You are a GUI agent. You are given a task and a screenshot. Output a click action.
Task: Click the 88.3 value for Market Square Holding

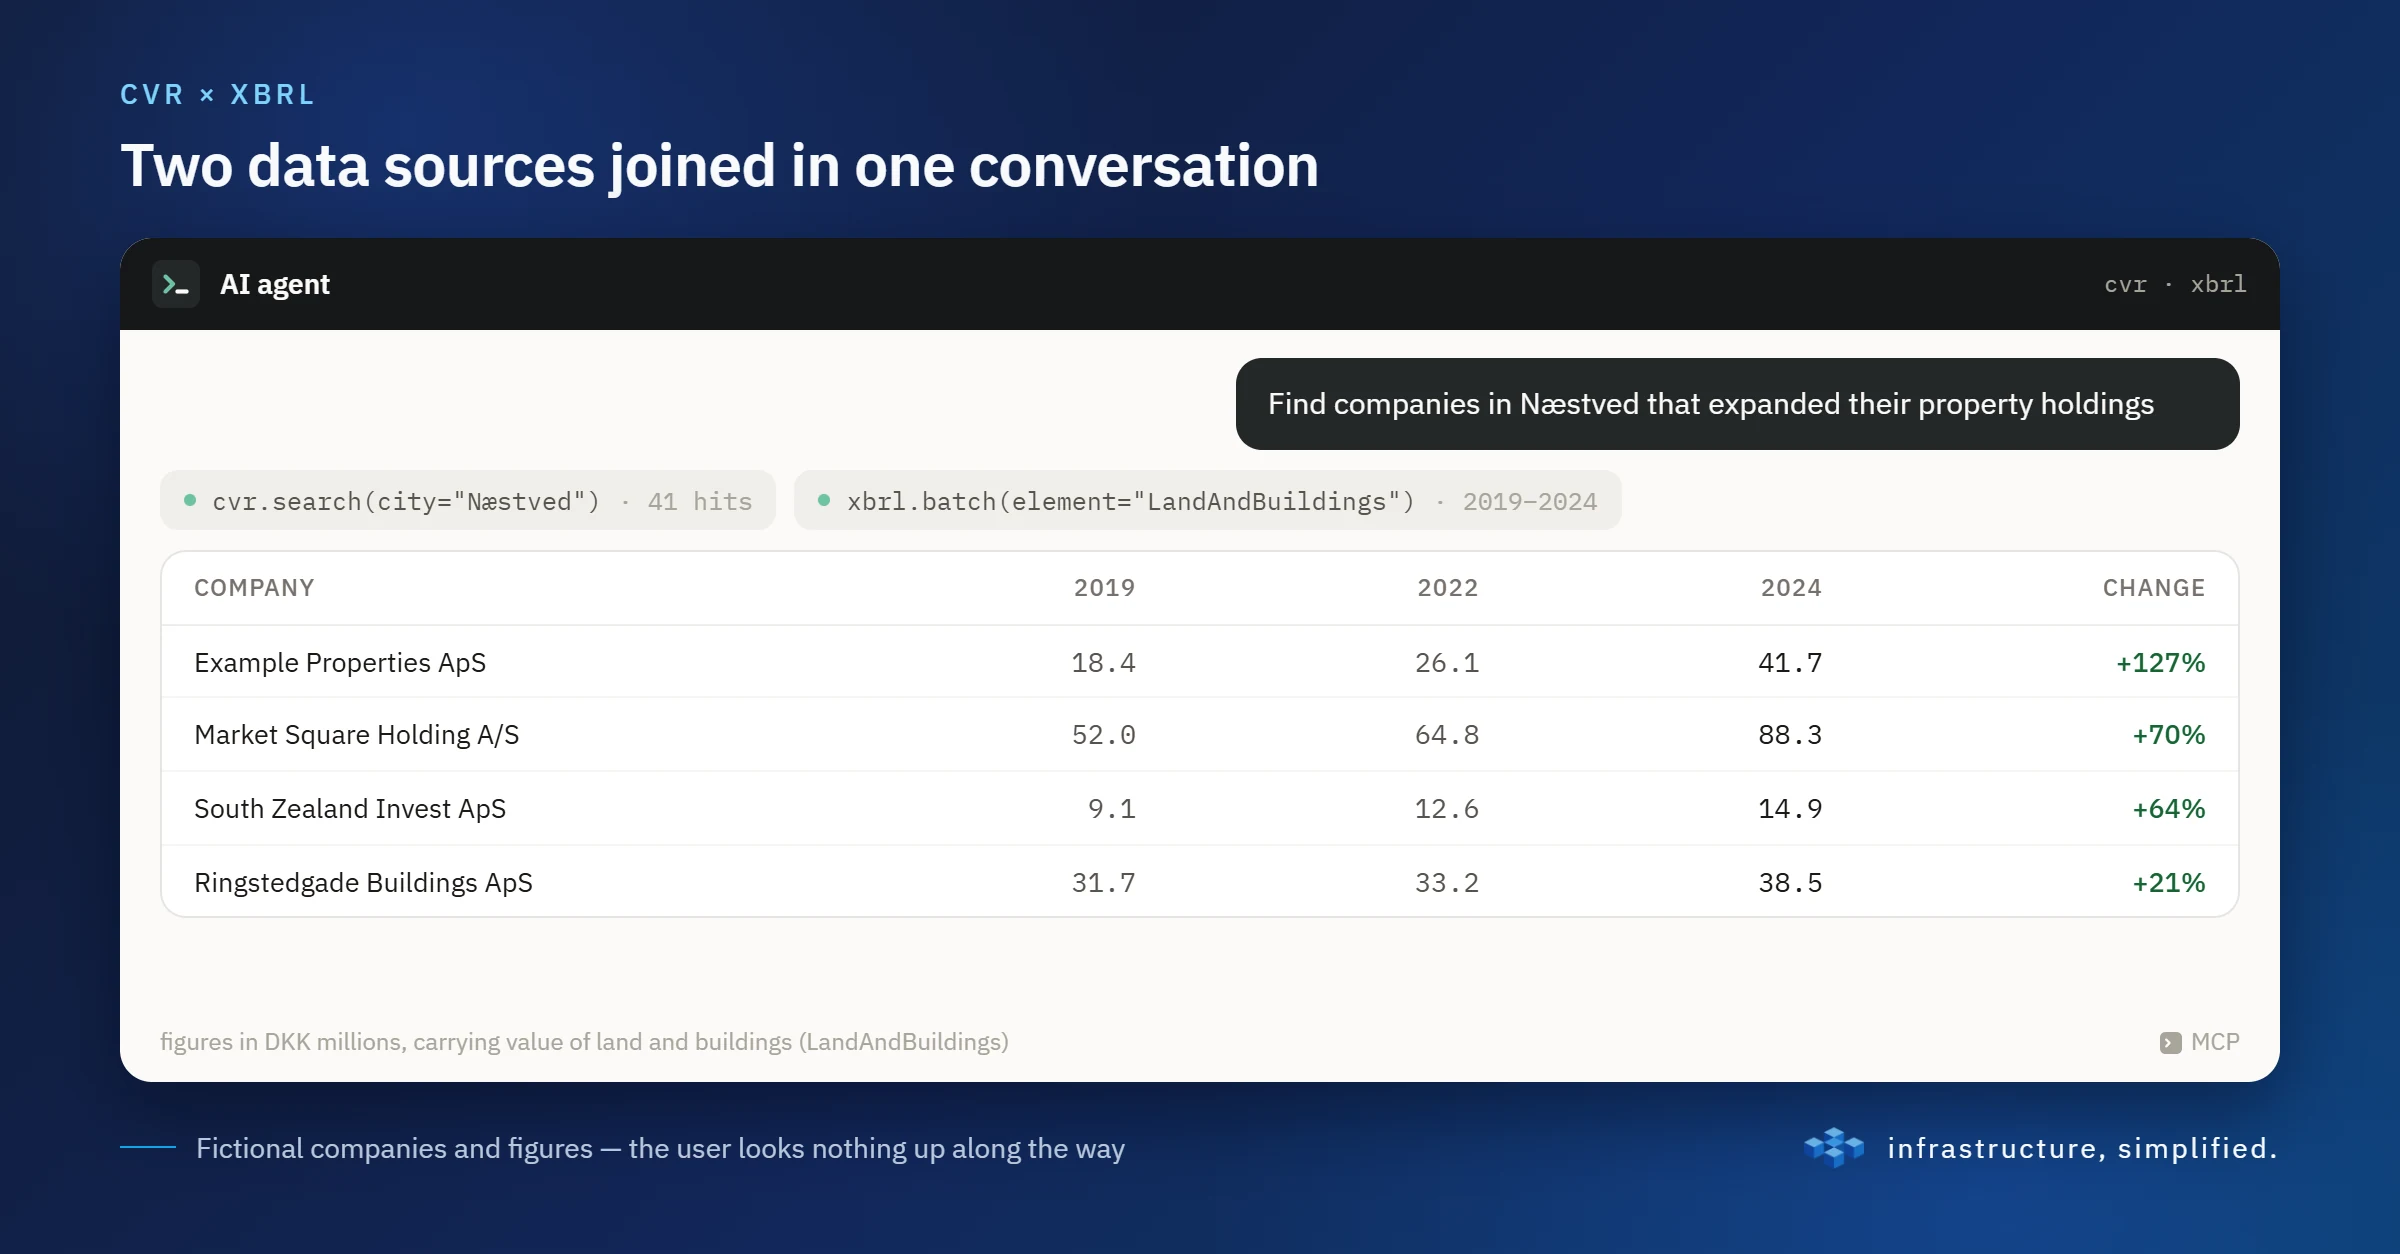1790,735
